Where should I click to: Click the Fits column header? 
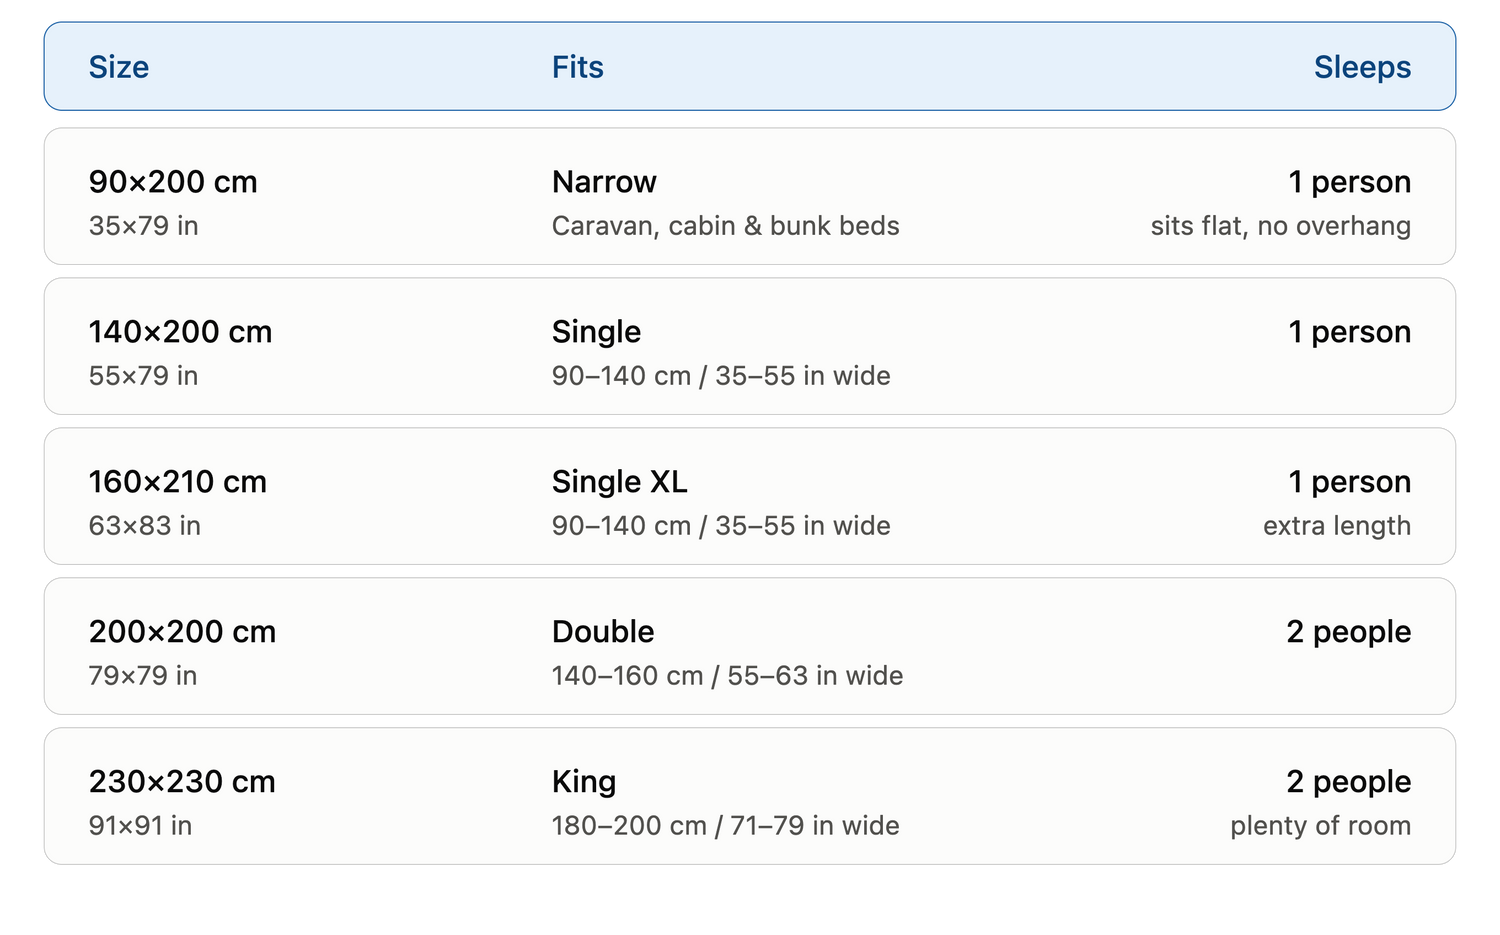pyautogui.click(x=577, y=67)
